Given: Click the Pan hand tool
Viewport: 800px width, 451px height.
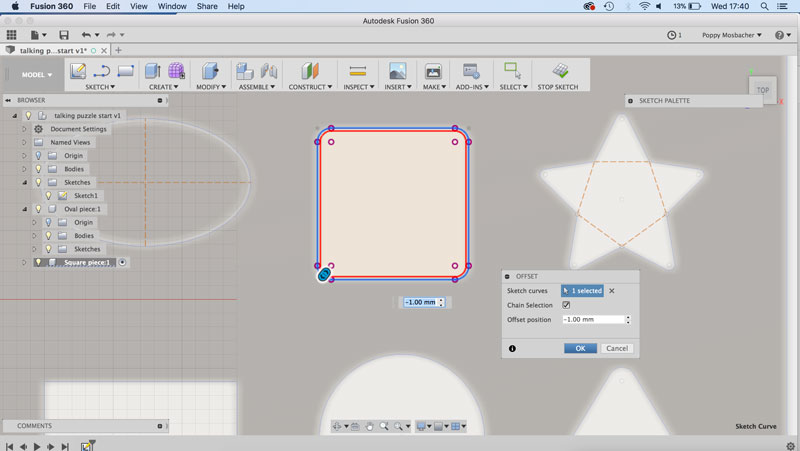Looking at the screenshot, I should (369, 426).
